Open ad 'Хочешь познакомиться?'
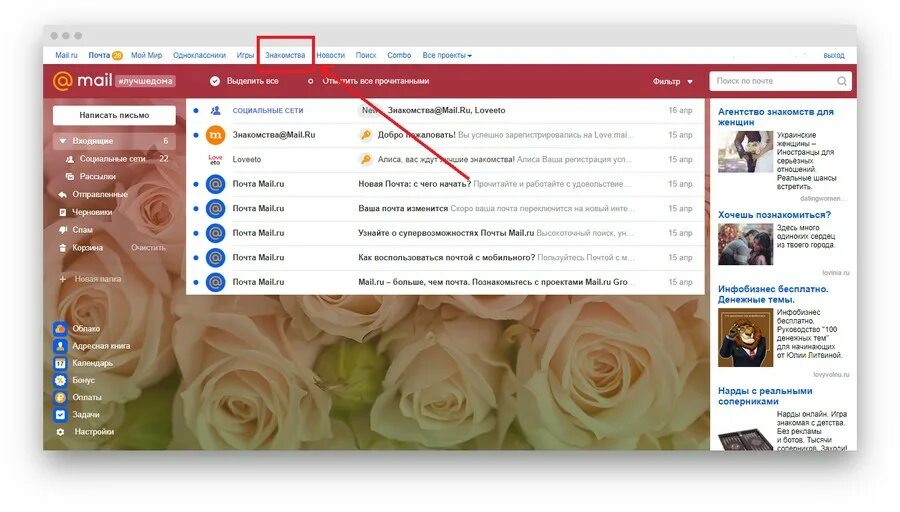 point(774,215)
